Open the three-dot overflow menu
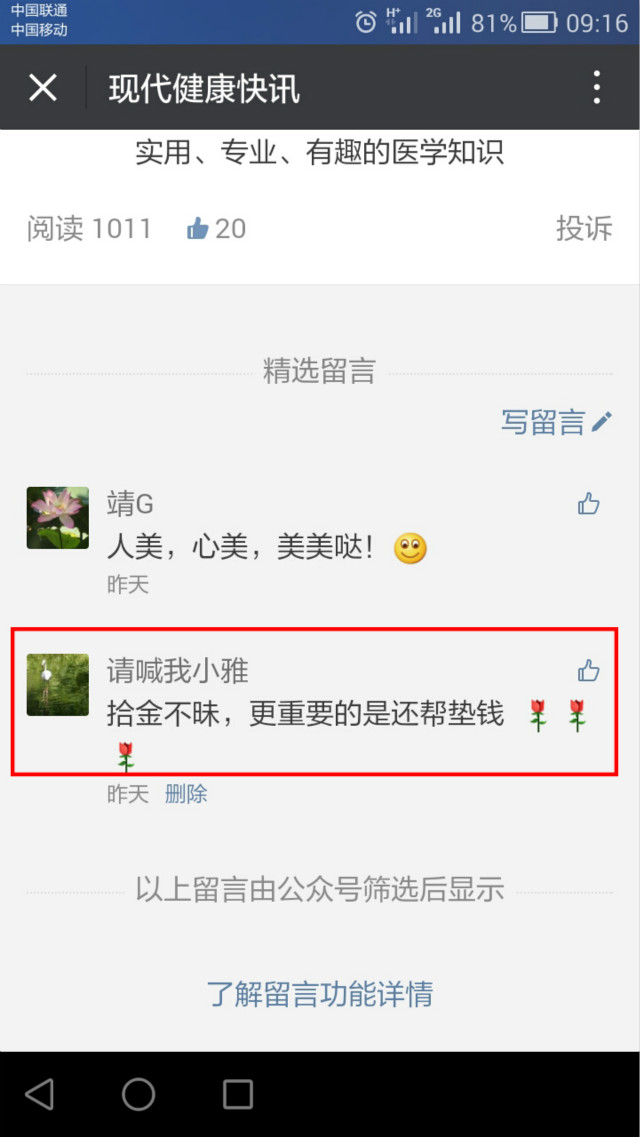Image resolution: width=640 pixels, height=1137 pixels. click(x=597, y=88)
